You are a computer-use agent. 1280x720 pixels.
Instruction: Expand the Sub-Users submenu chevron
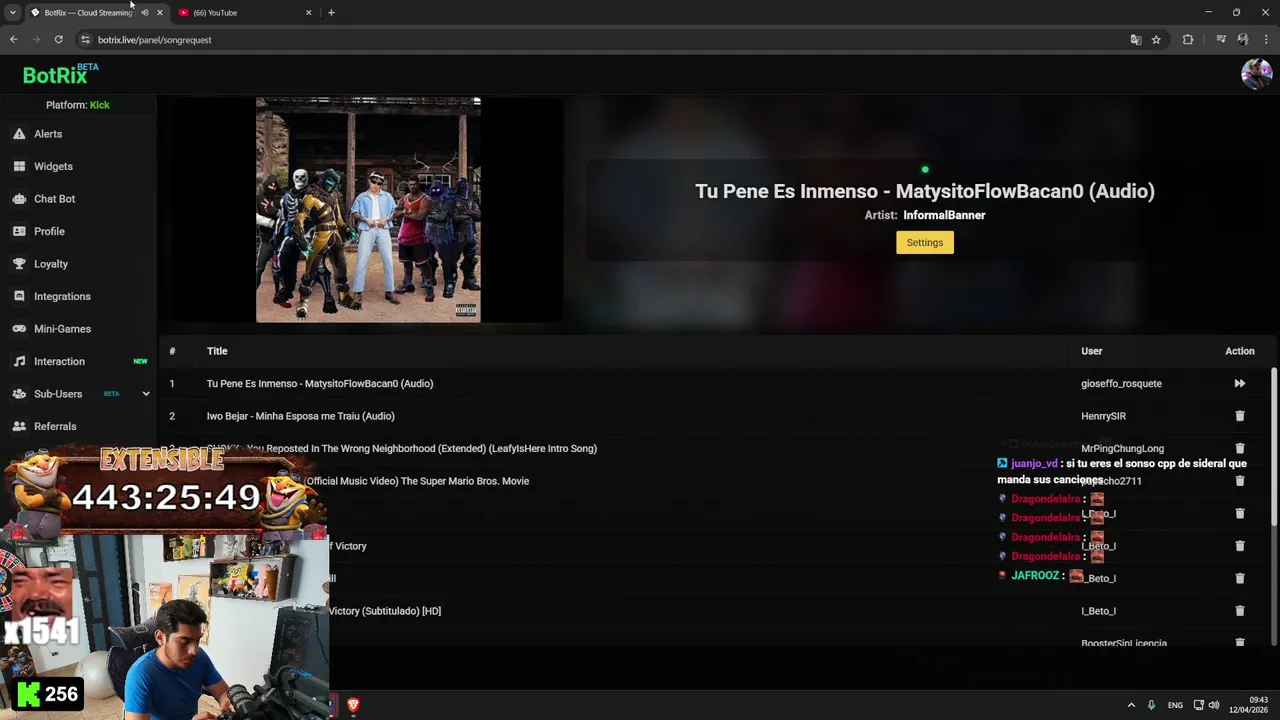coord(146,394)
